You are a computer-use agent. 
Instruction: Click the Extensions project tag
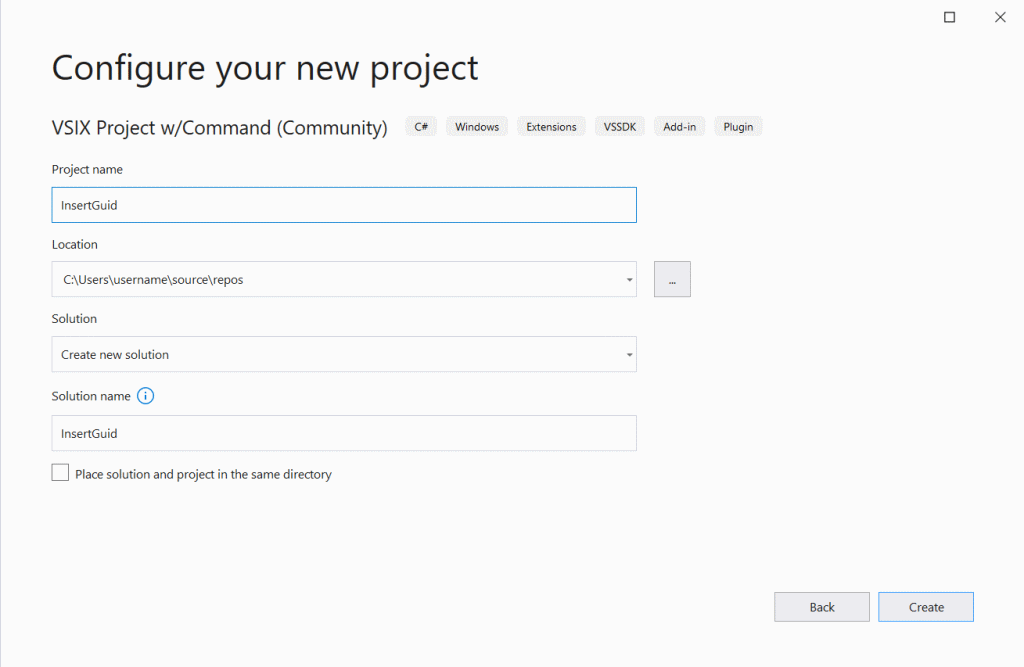550,126
